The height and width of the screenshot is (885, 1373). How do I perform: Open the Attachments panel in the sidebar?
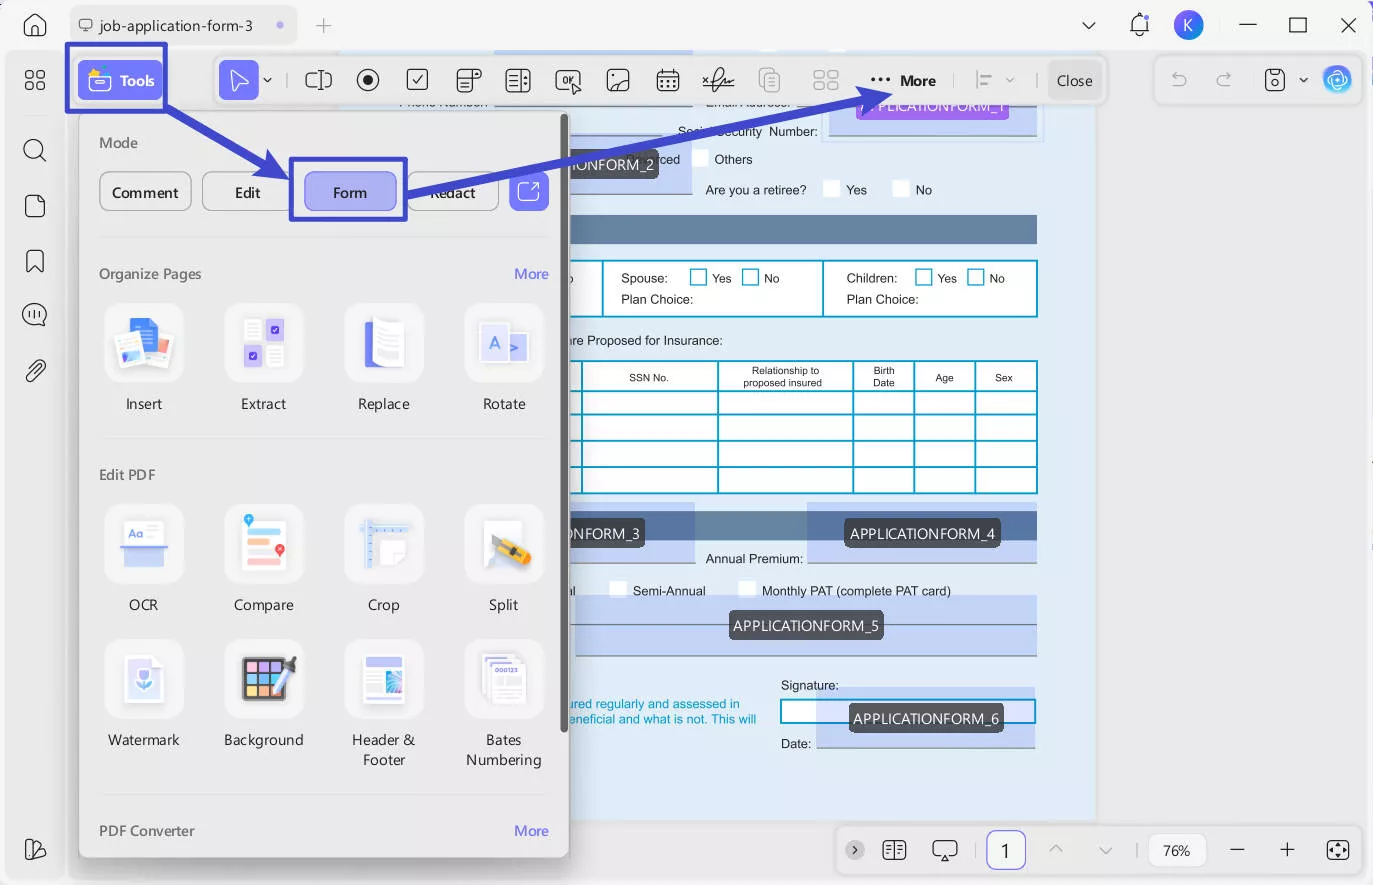(34, 370)
